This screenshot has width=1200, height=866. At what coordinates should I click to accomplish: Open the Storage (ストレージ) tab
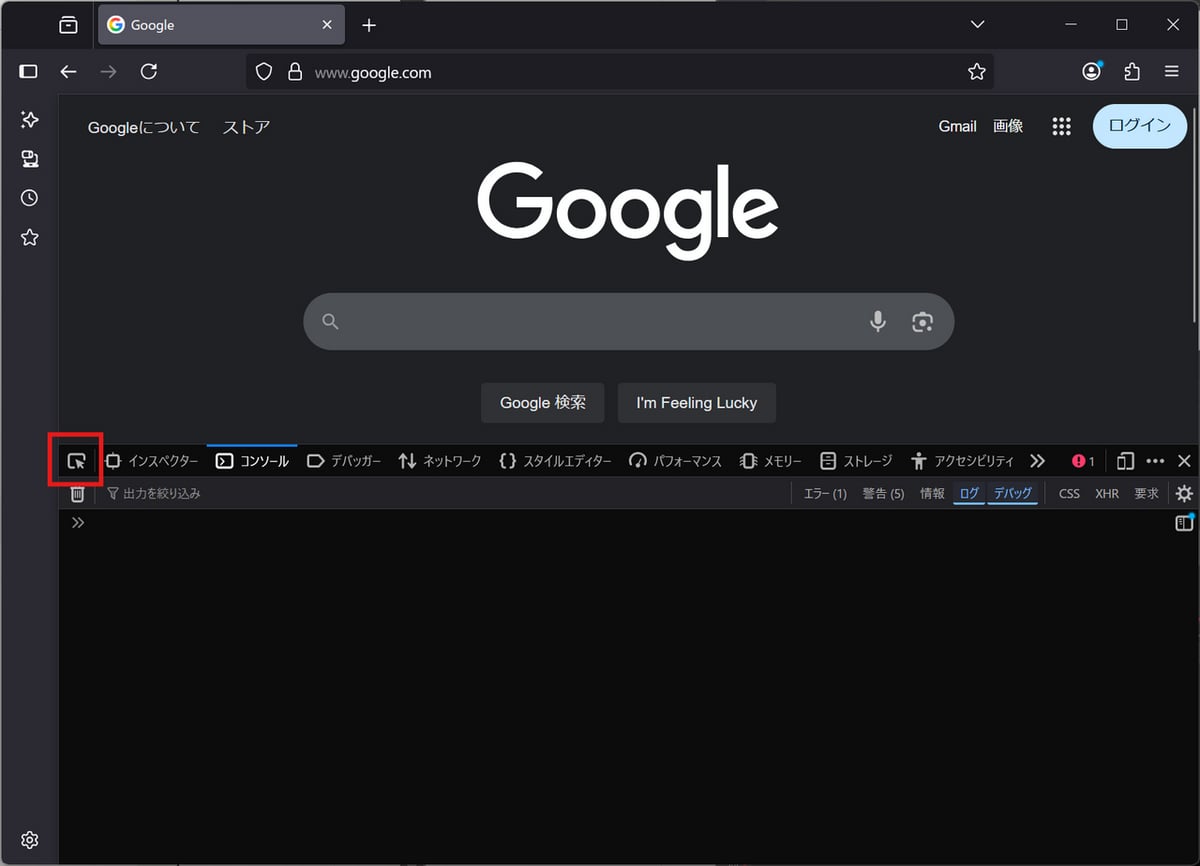coord(856,461)
